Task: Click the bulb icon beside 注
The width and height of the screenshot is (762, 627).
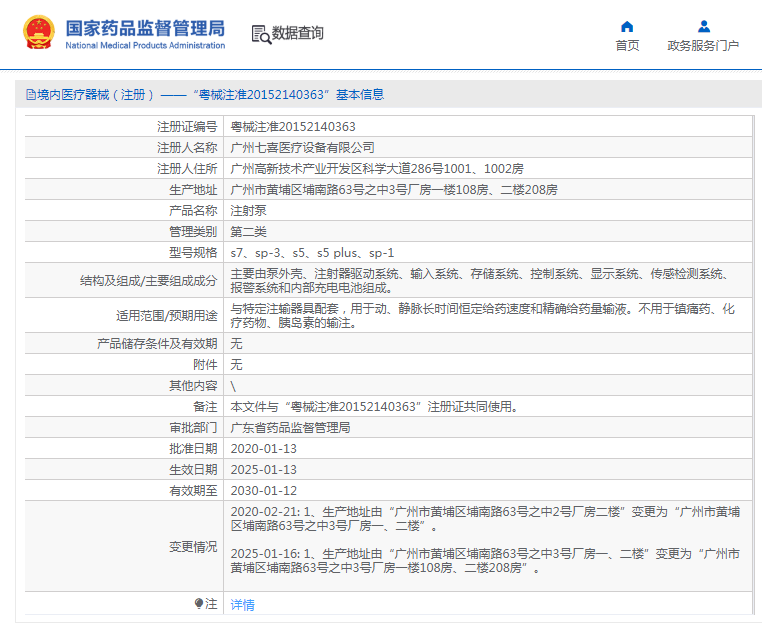Action: pos(199,604)
